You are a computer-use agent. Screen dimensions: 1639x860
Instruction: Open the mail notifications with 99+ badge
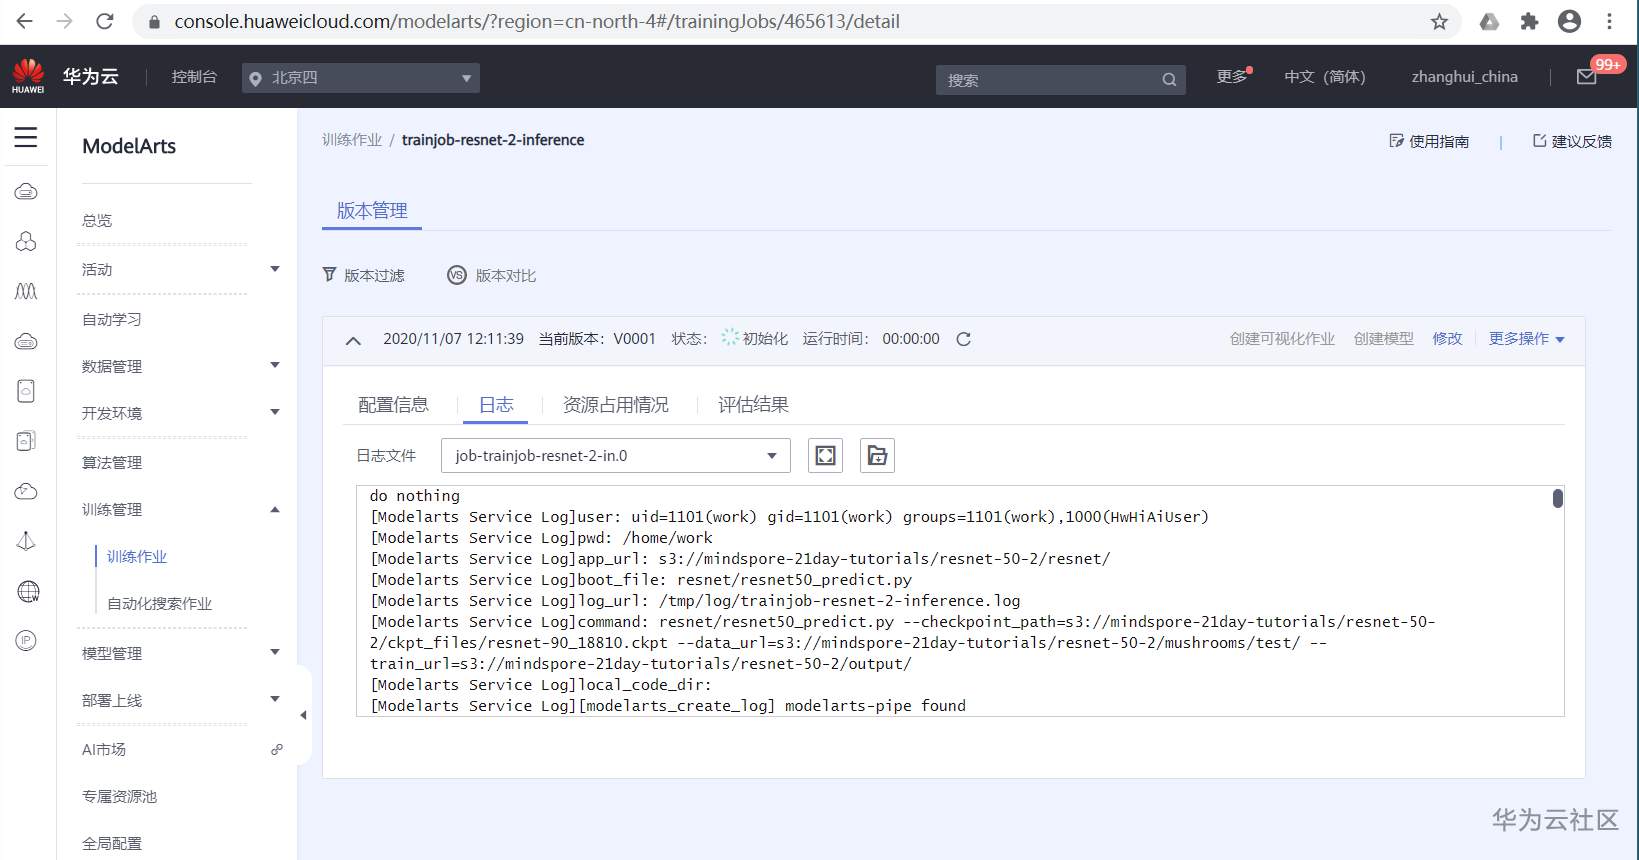pyautogui.click(x=1587, y=77)
